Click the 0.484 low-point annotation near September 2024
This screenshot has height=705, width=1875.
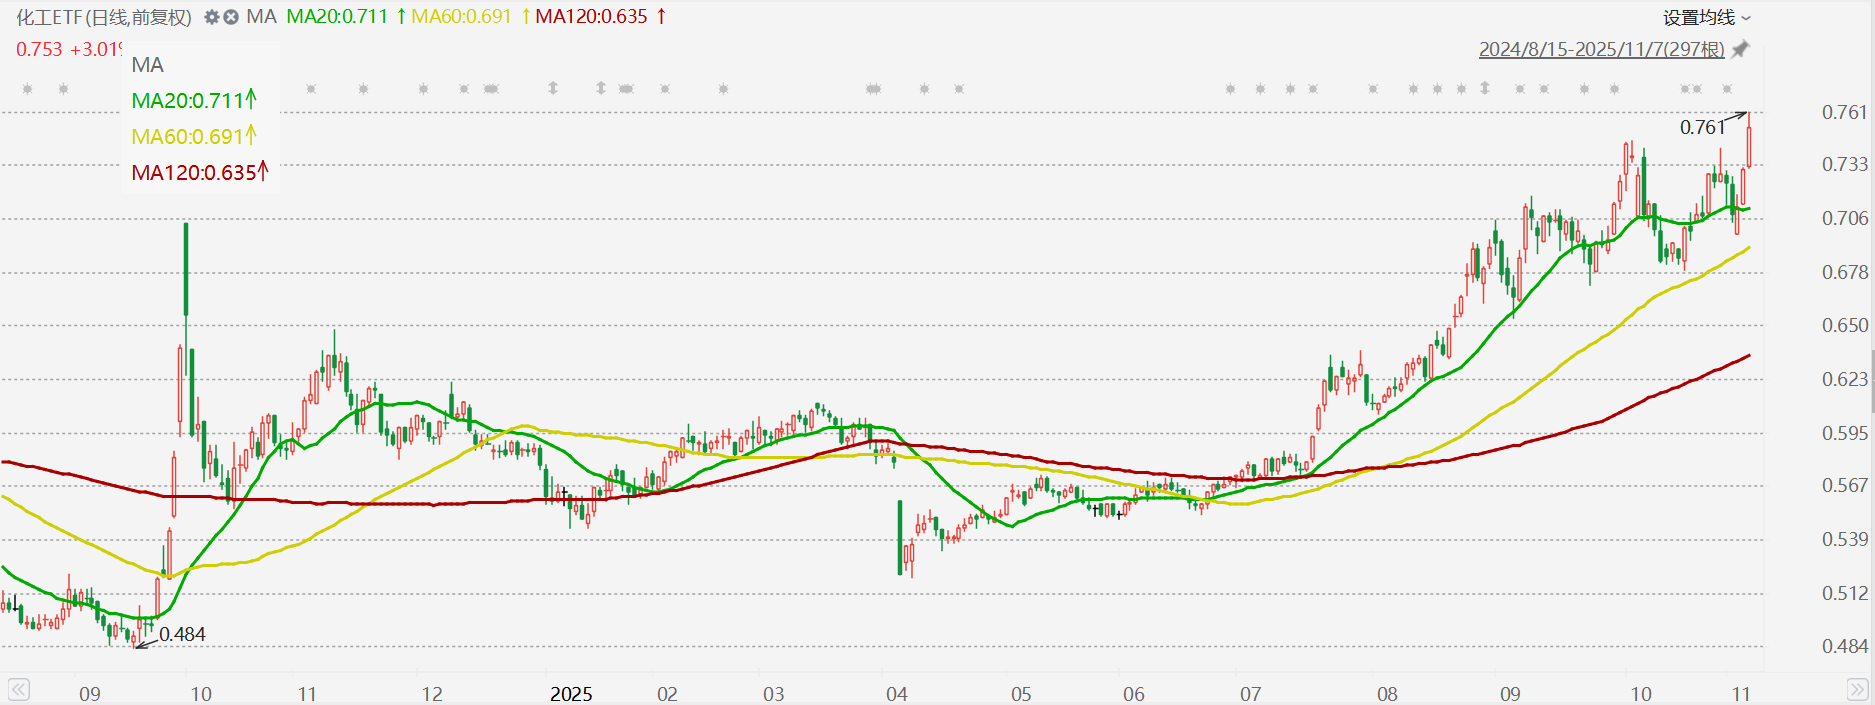pos(182,634)
